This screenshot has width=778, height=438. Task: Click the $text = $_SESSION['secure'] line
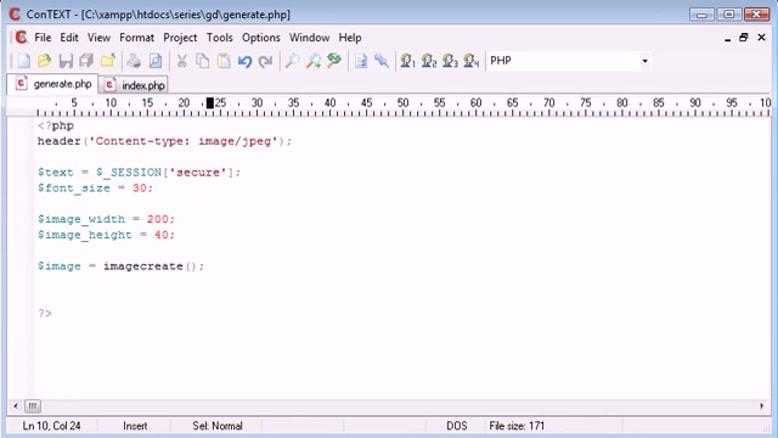coord(139,173)
